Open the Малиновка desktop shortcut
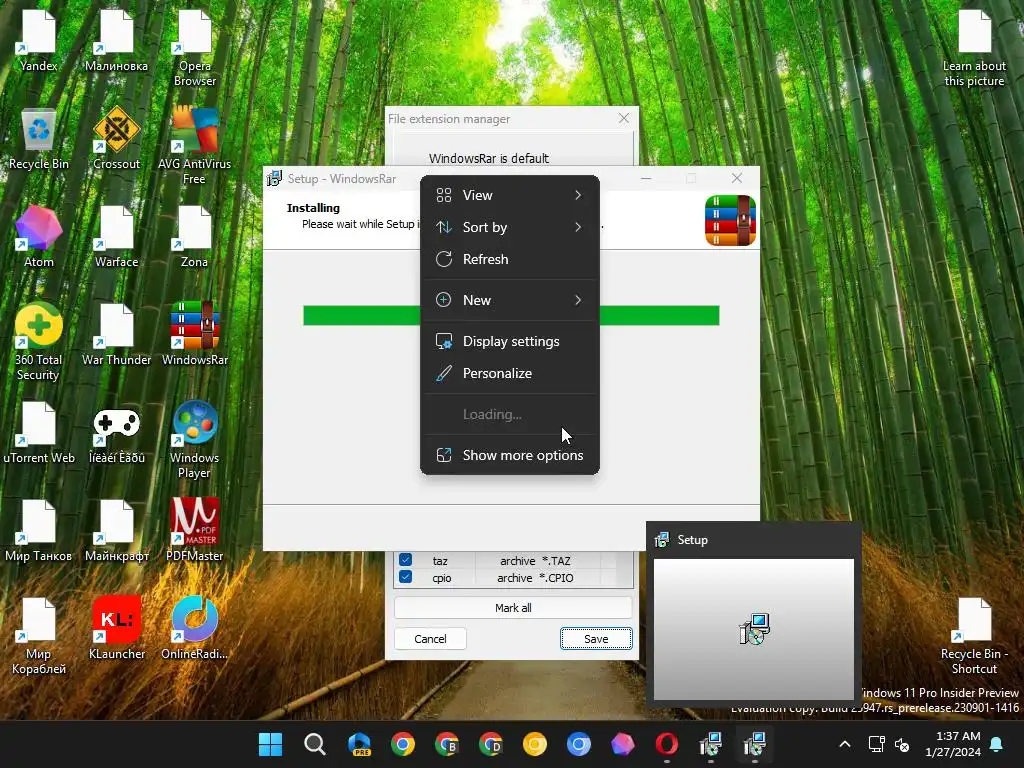The image size is (1024, 768). pos(116,40)
